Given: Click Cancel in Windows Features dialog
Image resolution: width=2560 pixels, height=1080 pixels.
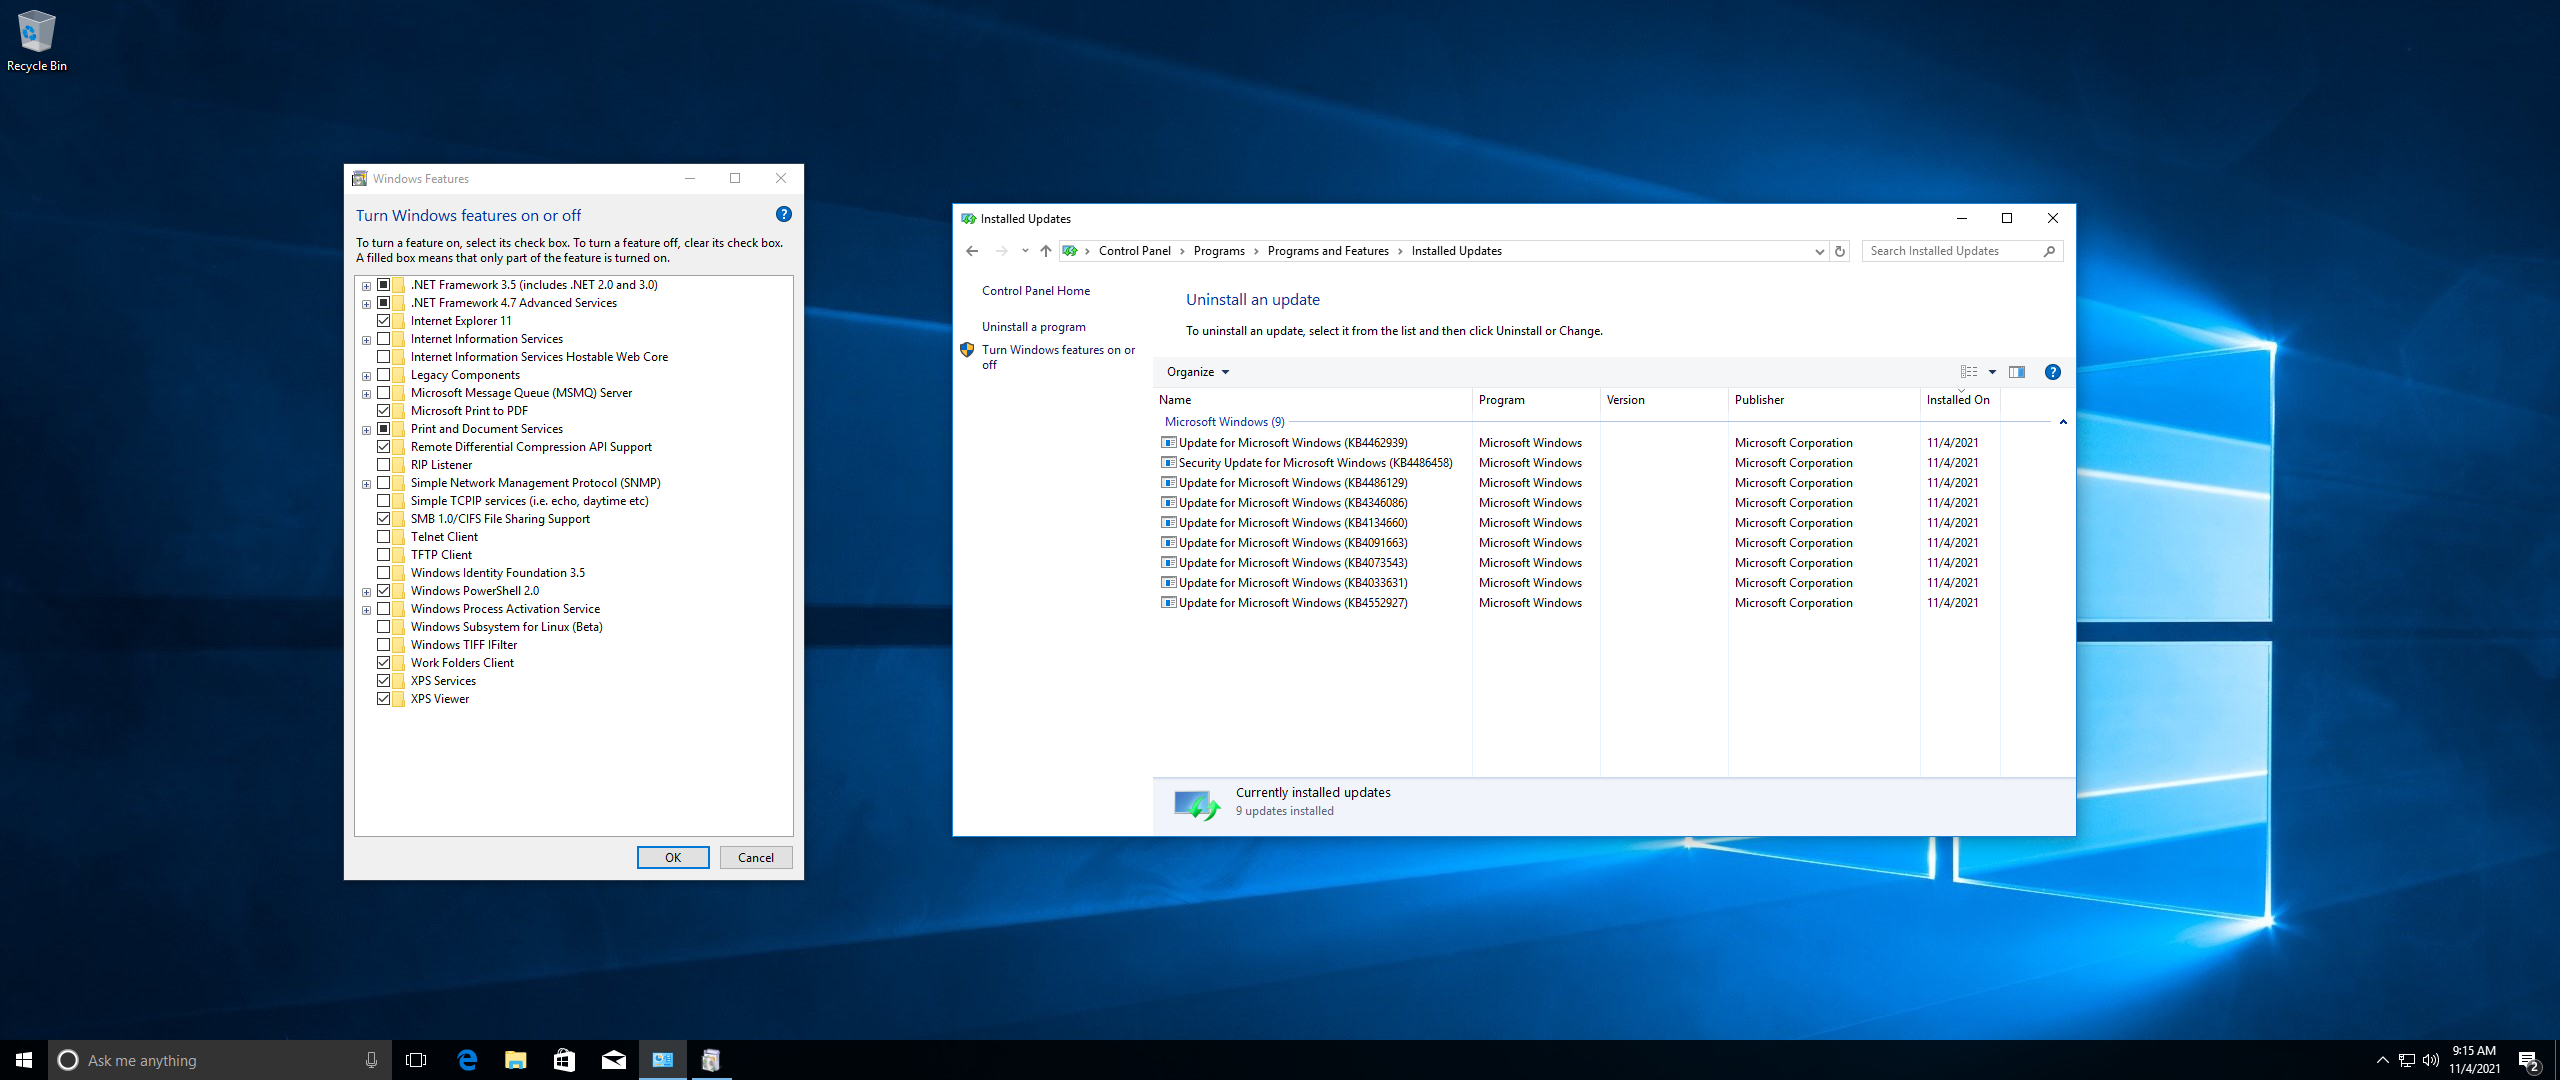Looking at the screenshot, I should pyautogui.click(x=756, y=857).
